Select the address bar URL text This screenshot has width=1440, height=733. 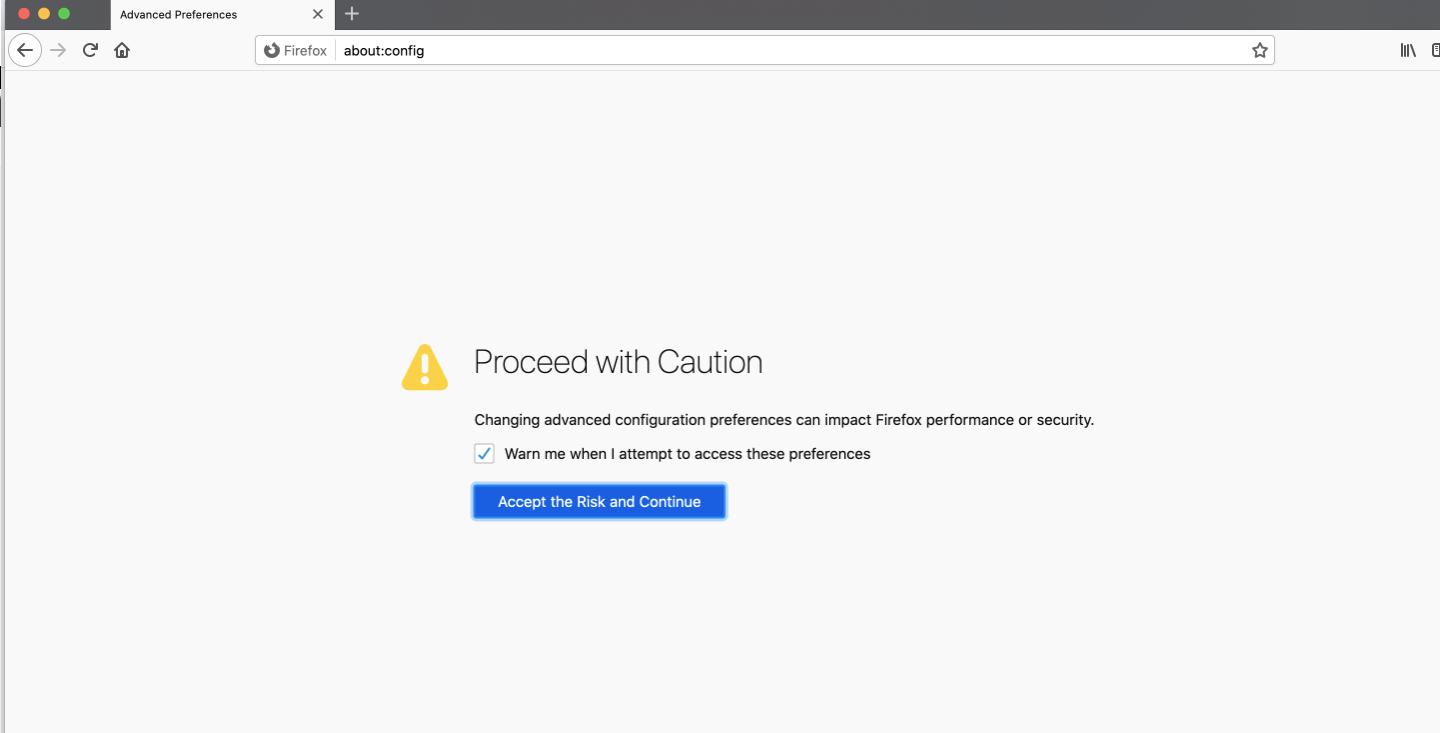383,49
